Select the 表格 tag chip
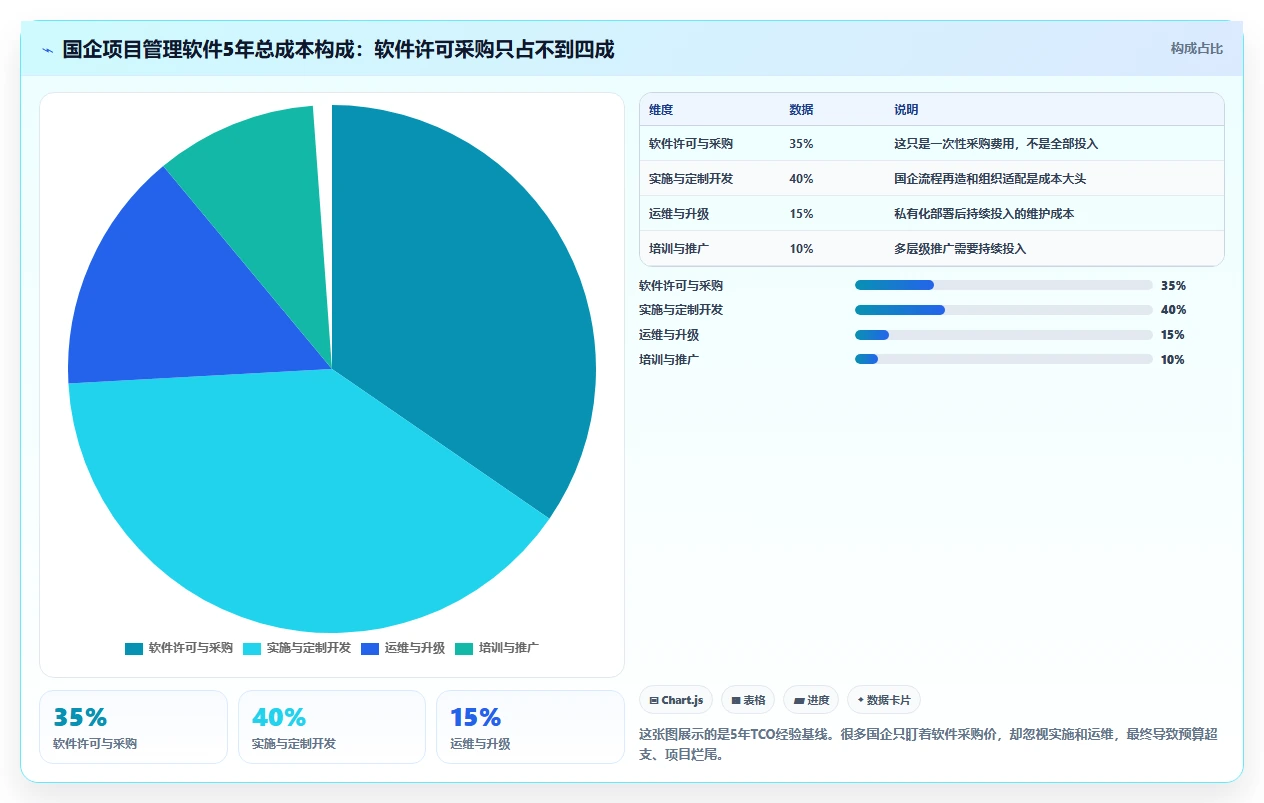Image resolution: width=1264 pixels, height=803 pixels. (x=748, y=700)
